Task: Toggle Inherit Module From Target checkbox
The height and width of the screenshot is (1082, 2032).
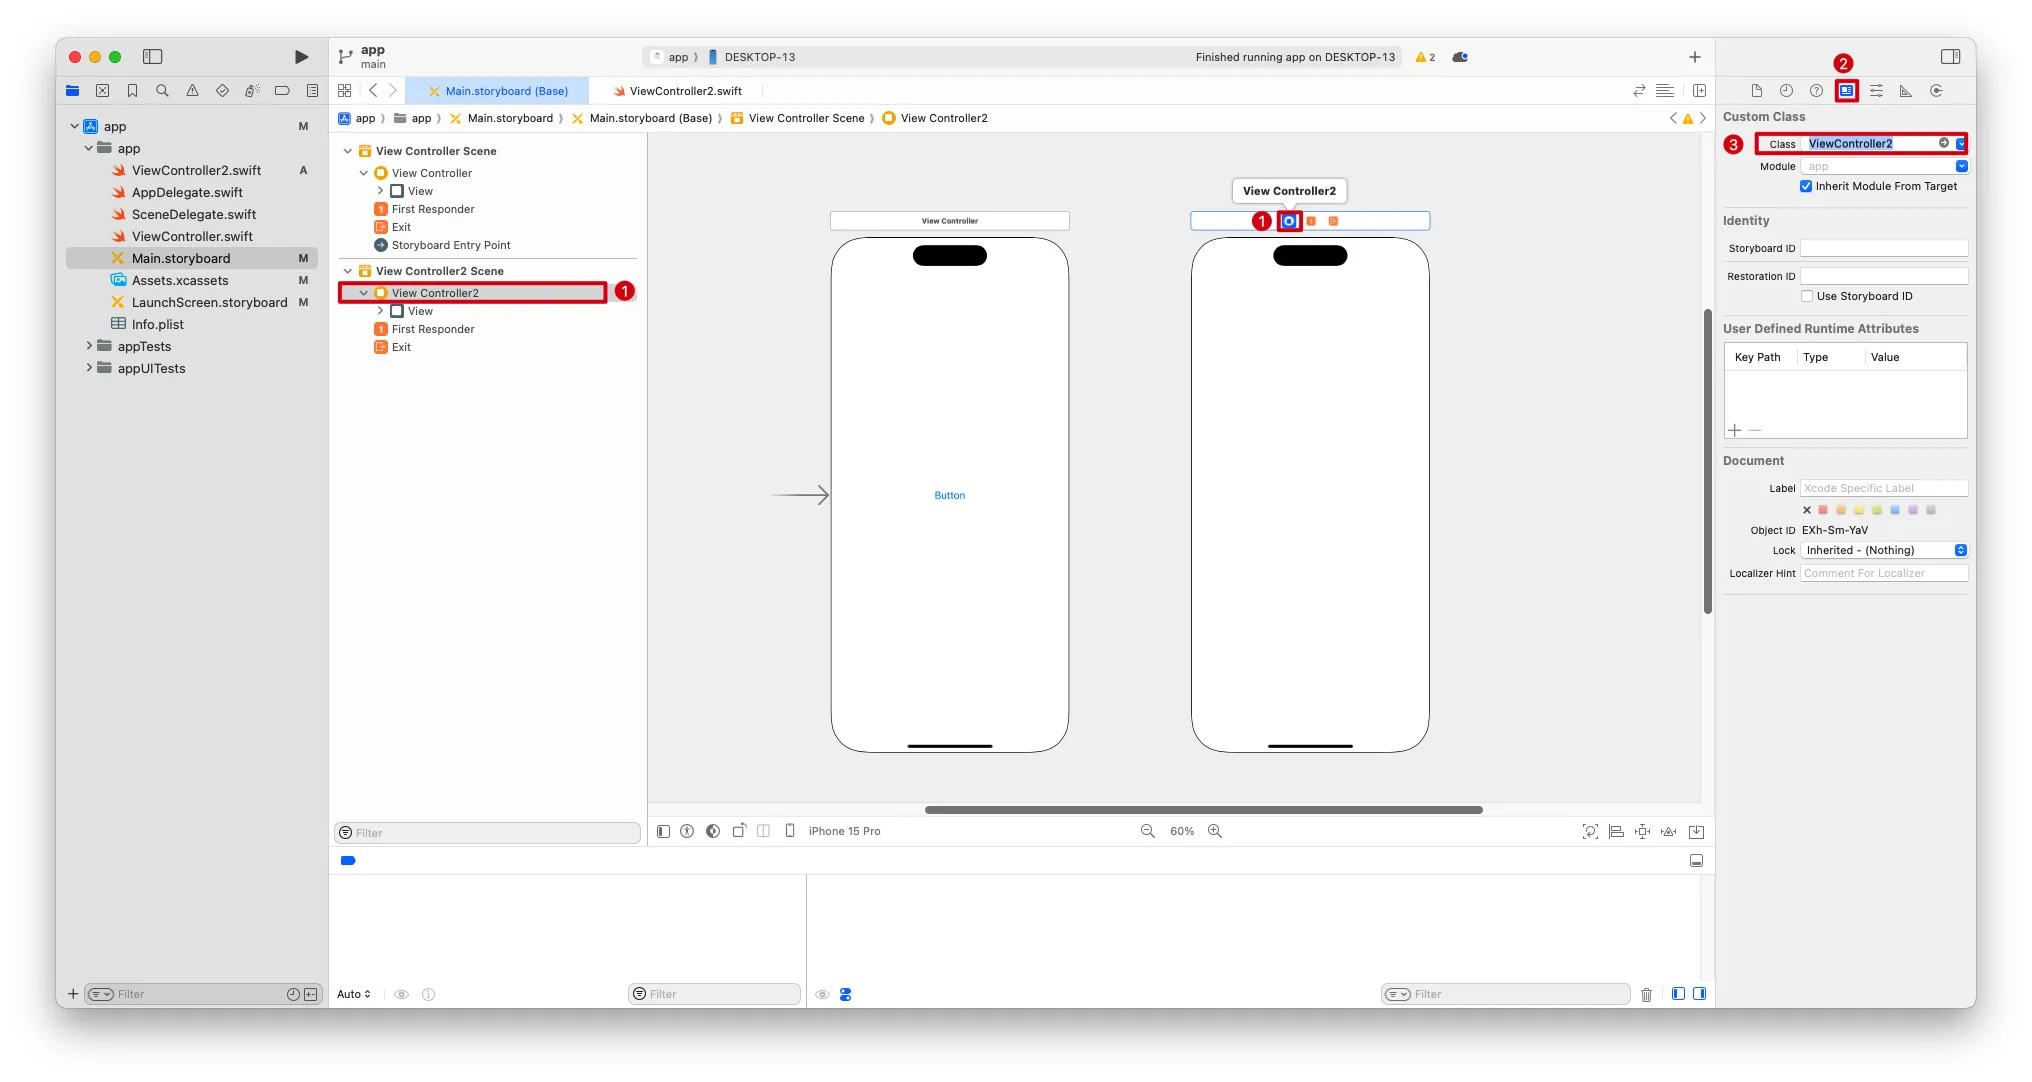Action: click(1806, 186)
